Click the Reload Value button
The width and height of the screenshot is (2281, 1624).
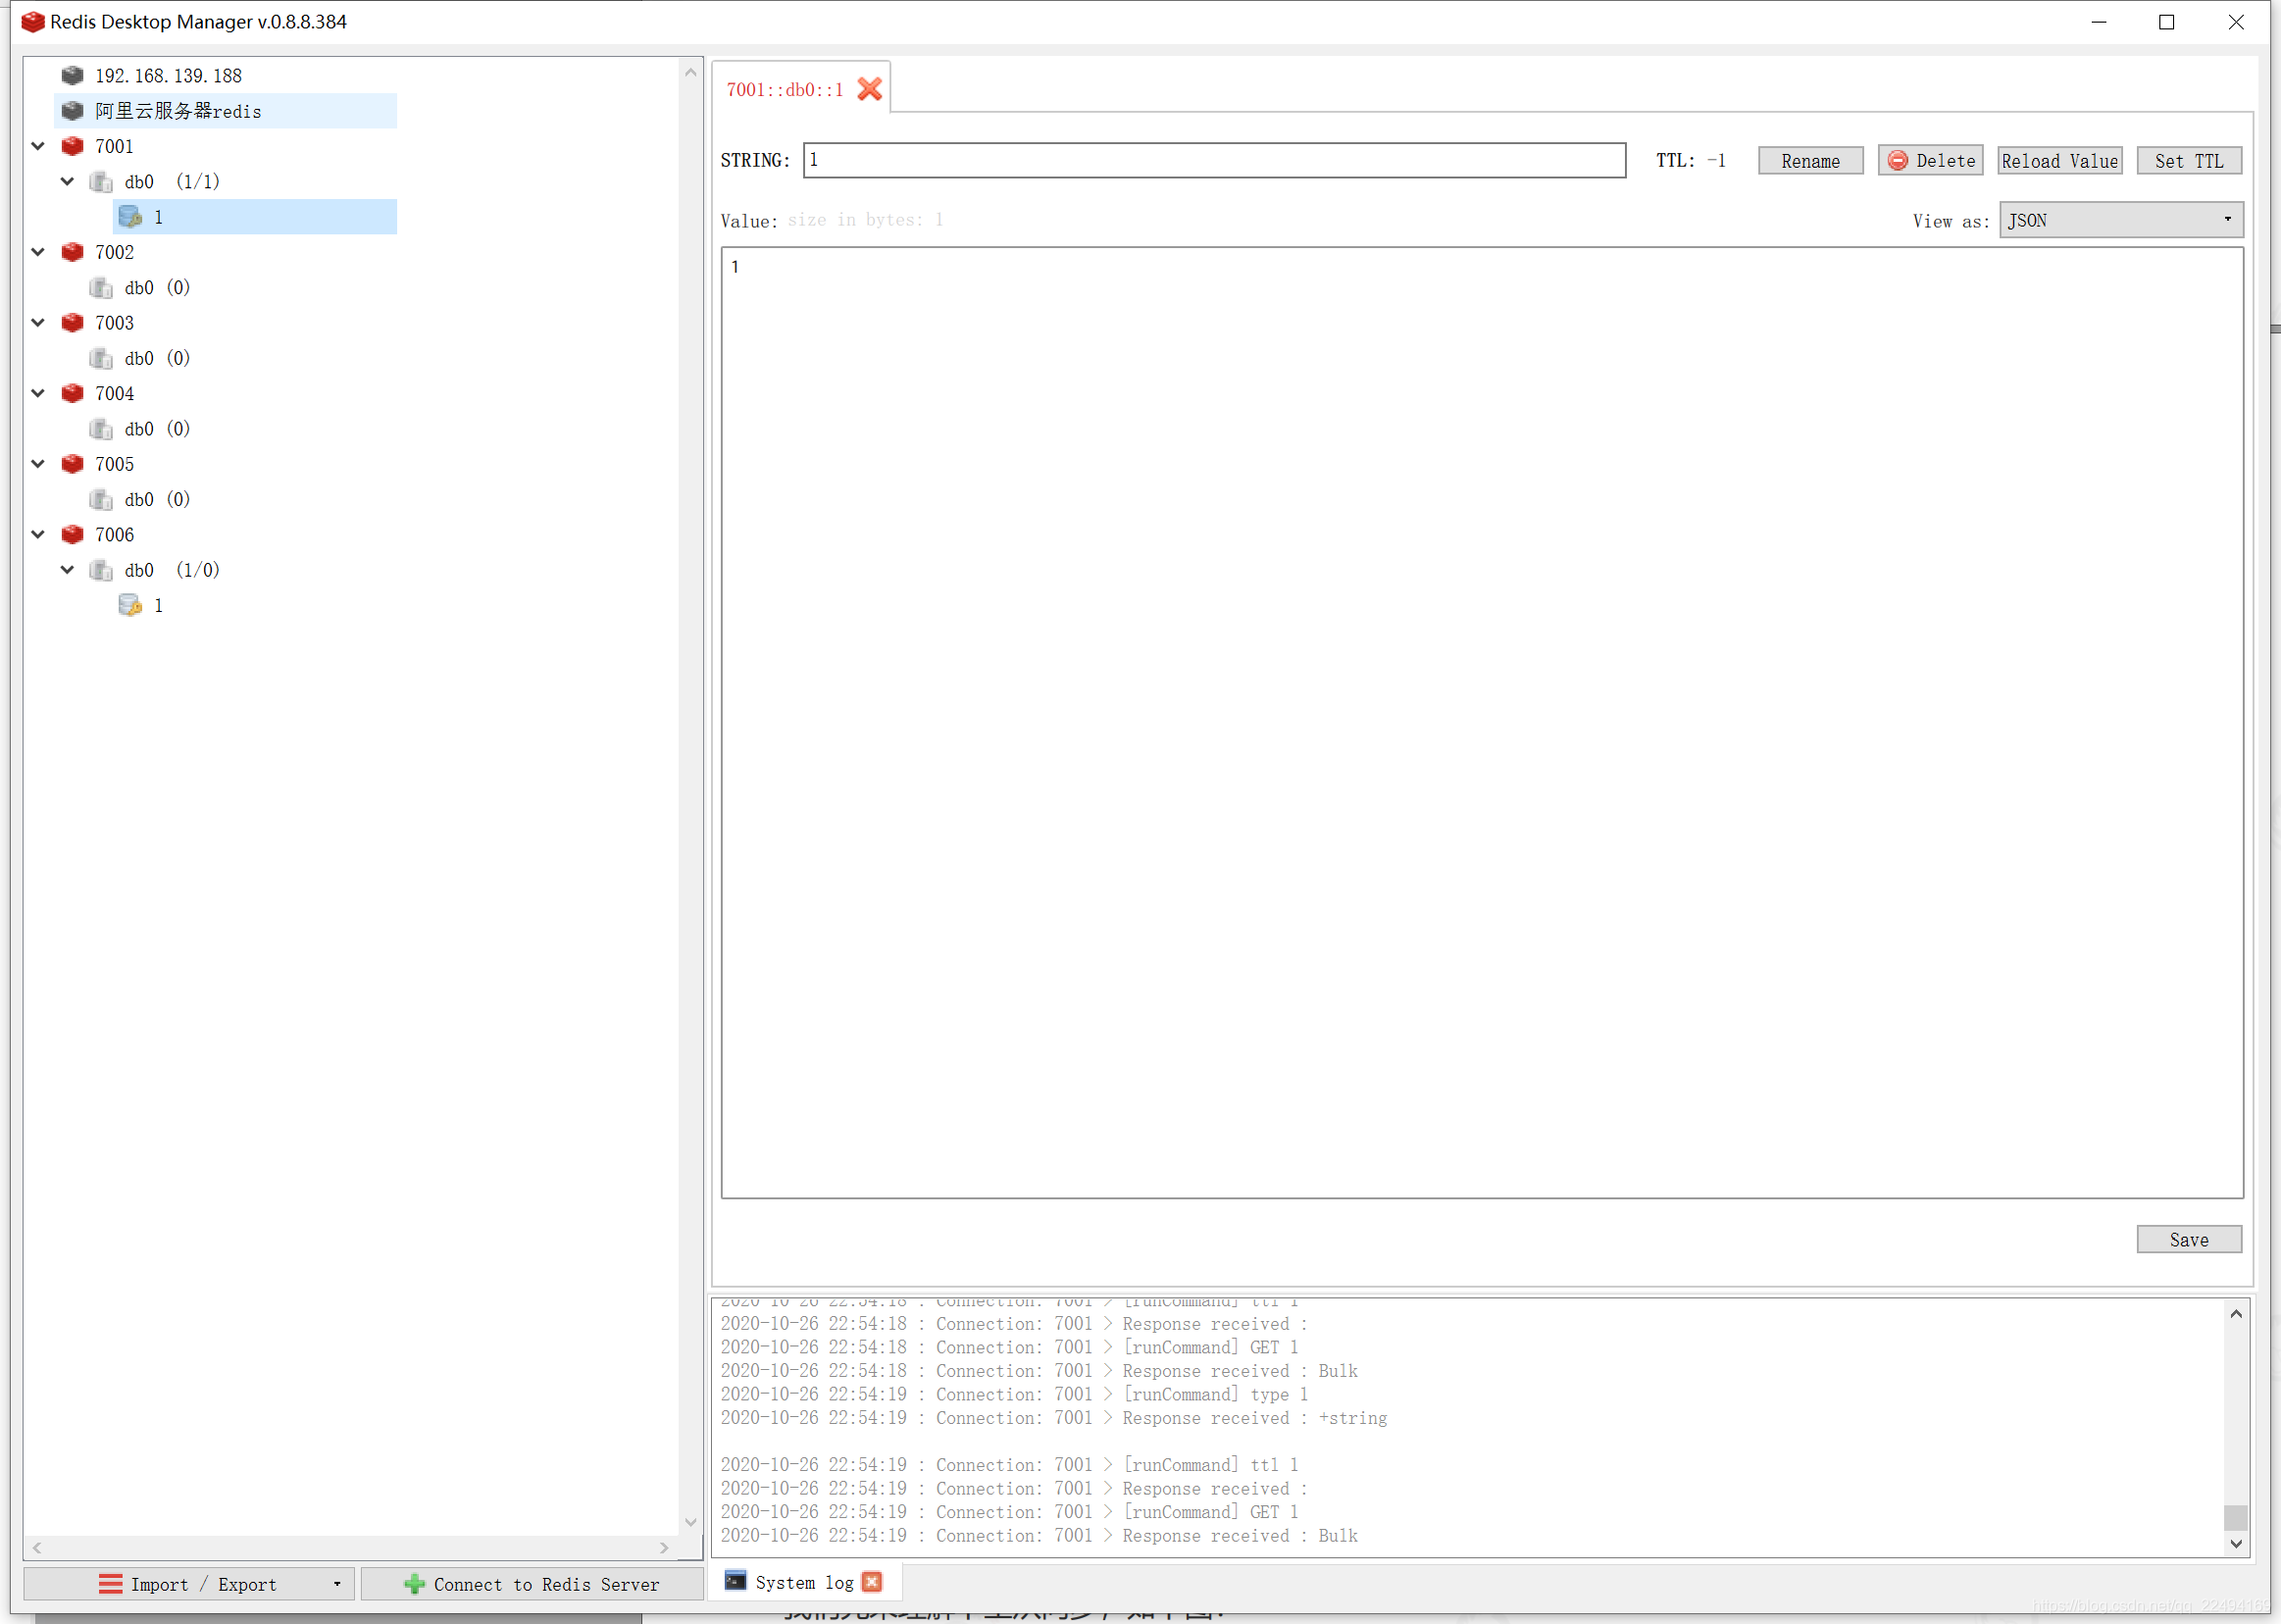click(x=2059, y=161)
